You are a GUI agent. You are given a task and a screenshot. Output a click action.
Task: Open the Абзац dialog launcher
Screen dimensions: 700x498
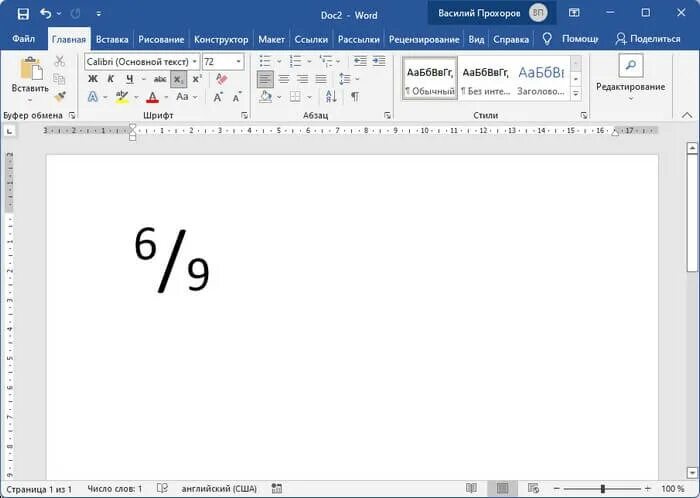(x=387, y=116)
